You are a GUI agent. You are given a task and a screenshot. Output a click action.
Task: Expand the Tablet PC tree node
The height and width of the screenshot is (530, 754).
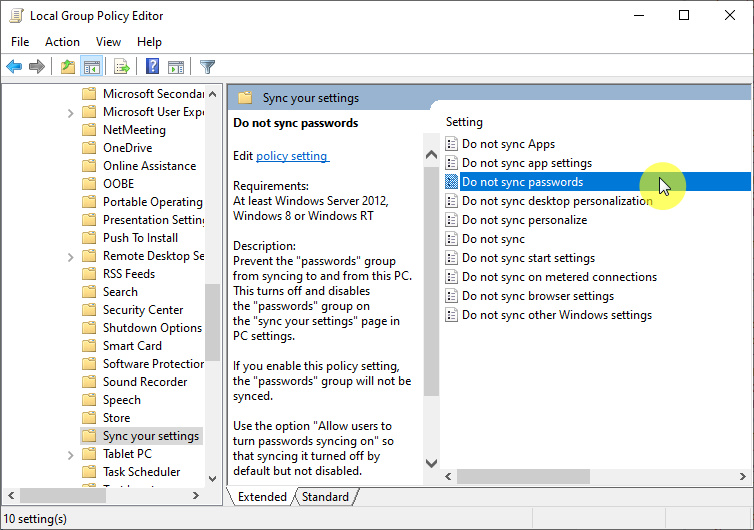[71, 454]
